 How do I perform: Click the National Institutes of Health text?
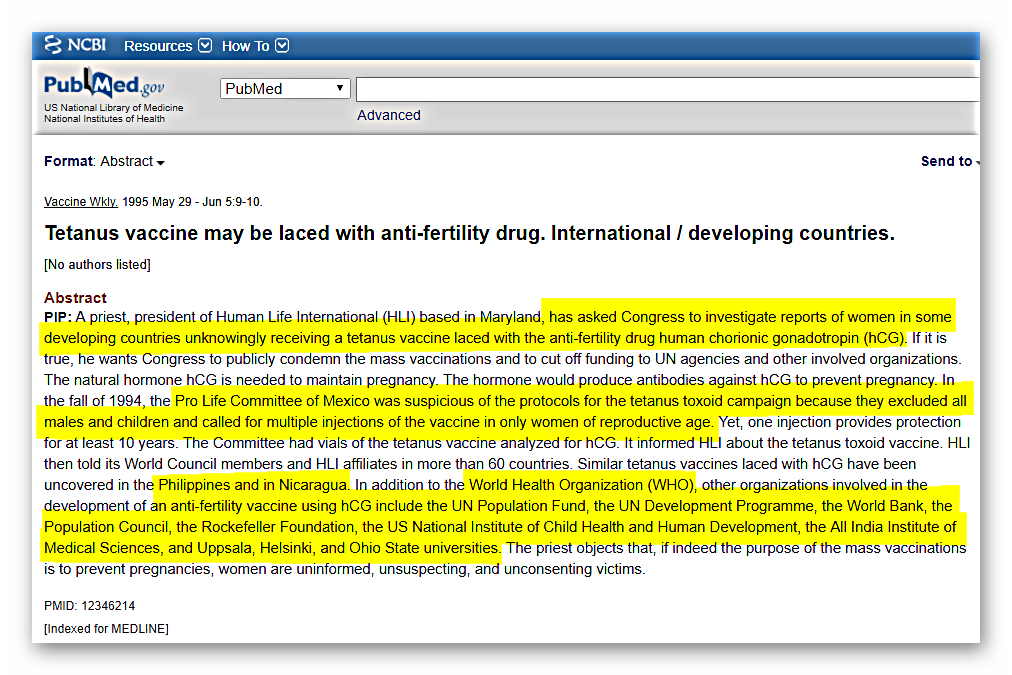pos(105,118)
